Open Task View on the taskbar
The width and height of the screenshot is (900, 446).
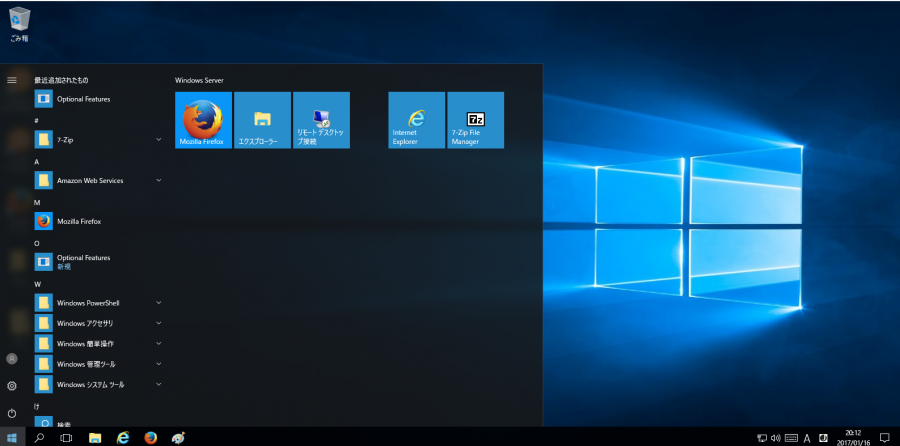click(x=67, y=438)
